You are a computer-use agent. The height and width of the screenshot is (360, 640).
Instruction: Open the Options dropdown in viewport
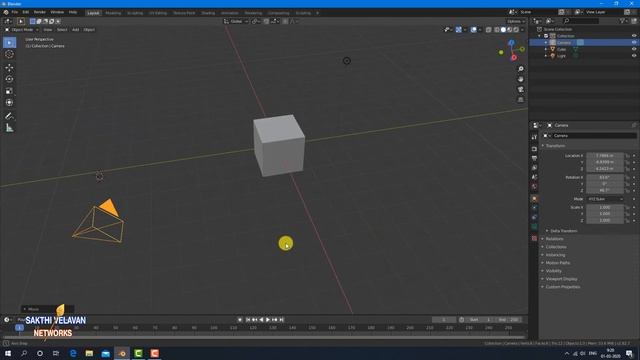click(x=516, y=21)
